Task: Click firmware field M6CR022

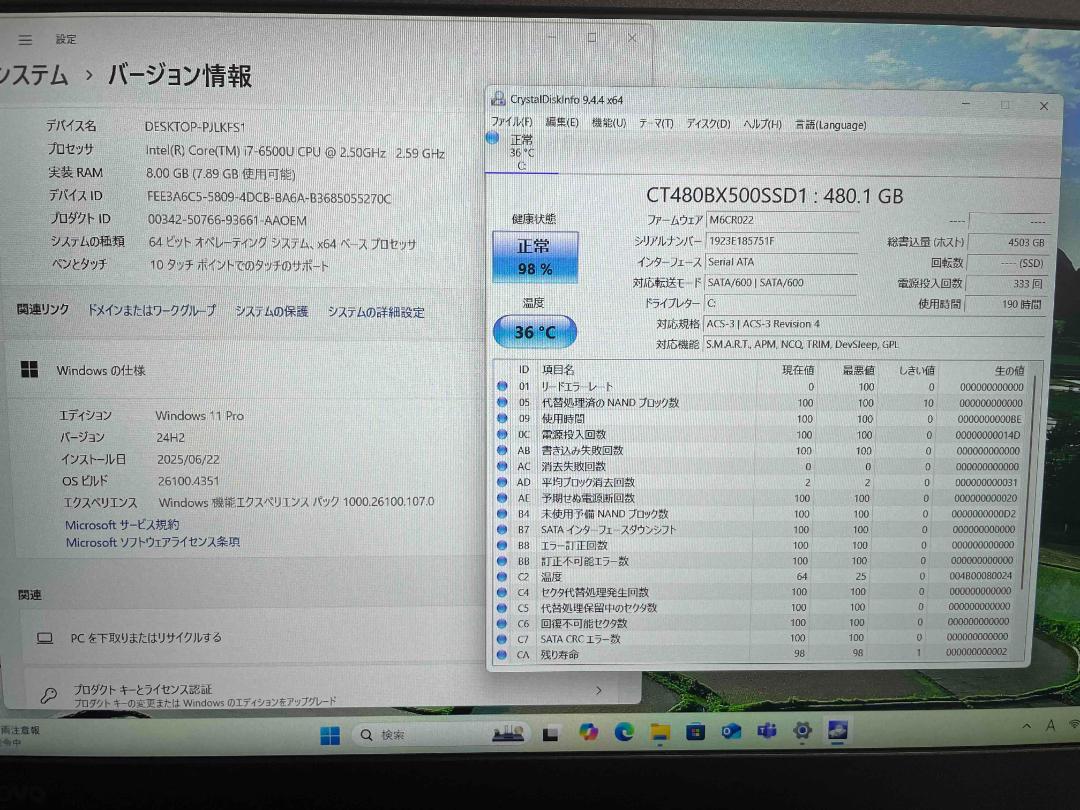Action: (x=782, y=220)
